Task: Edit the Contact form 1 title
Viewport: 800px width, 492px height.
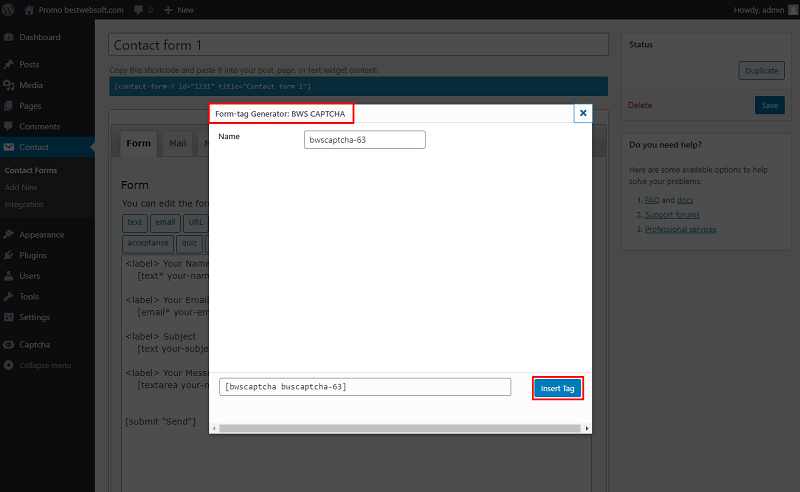Action: [x=358, y=45]
